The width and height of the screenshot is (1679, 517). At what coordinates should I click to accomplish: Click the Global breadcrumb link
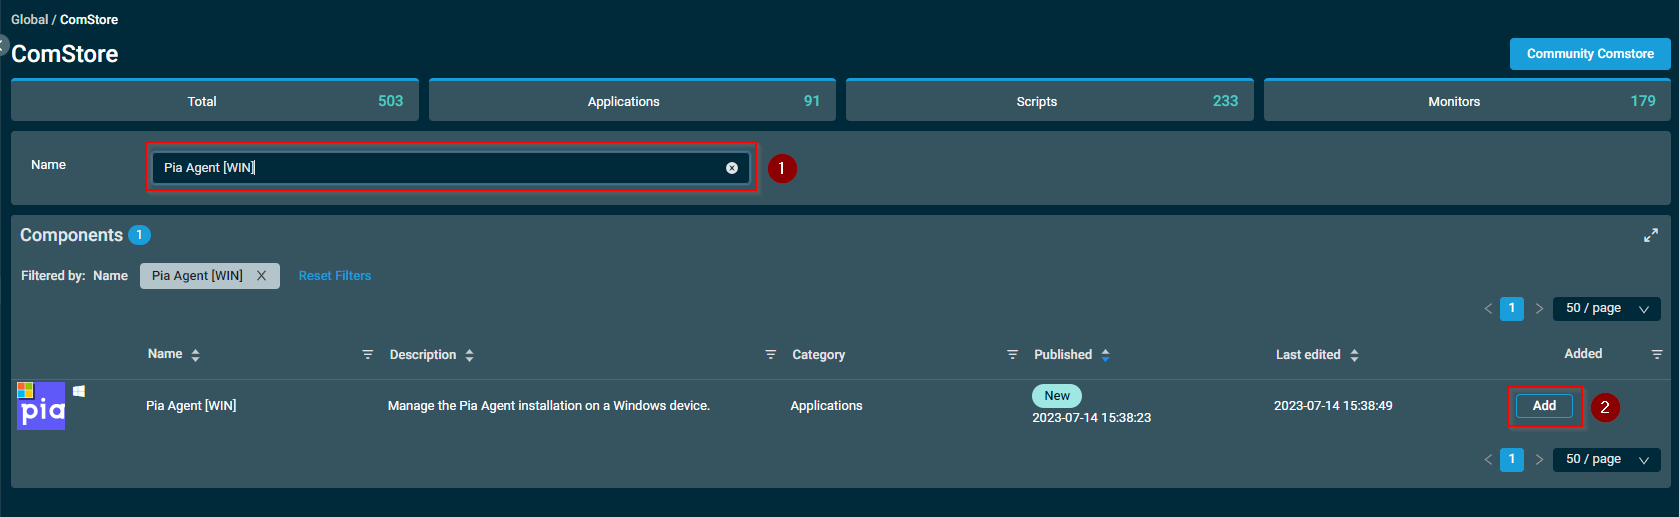(29, 20)
